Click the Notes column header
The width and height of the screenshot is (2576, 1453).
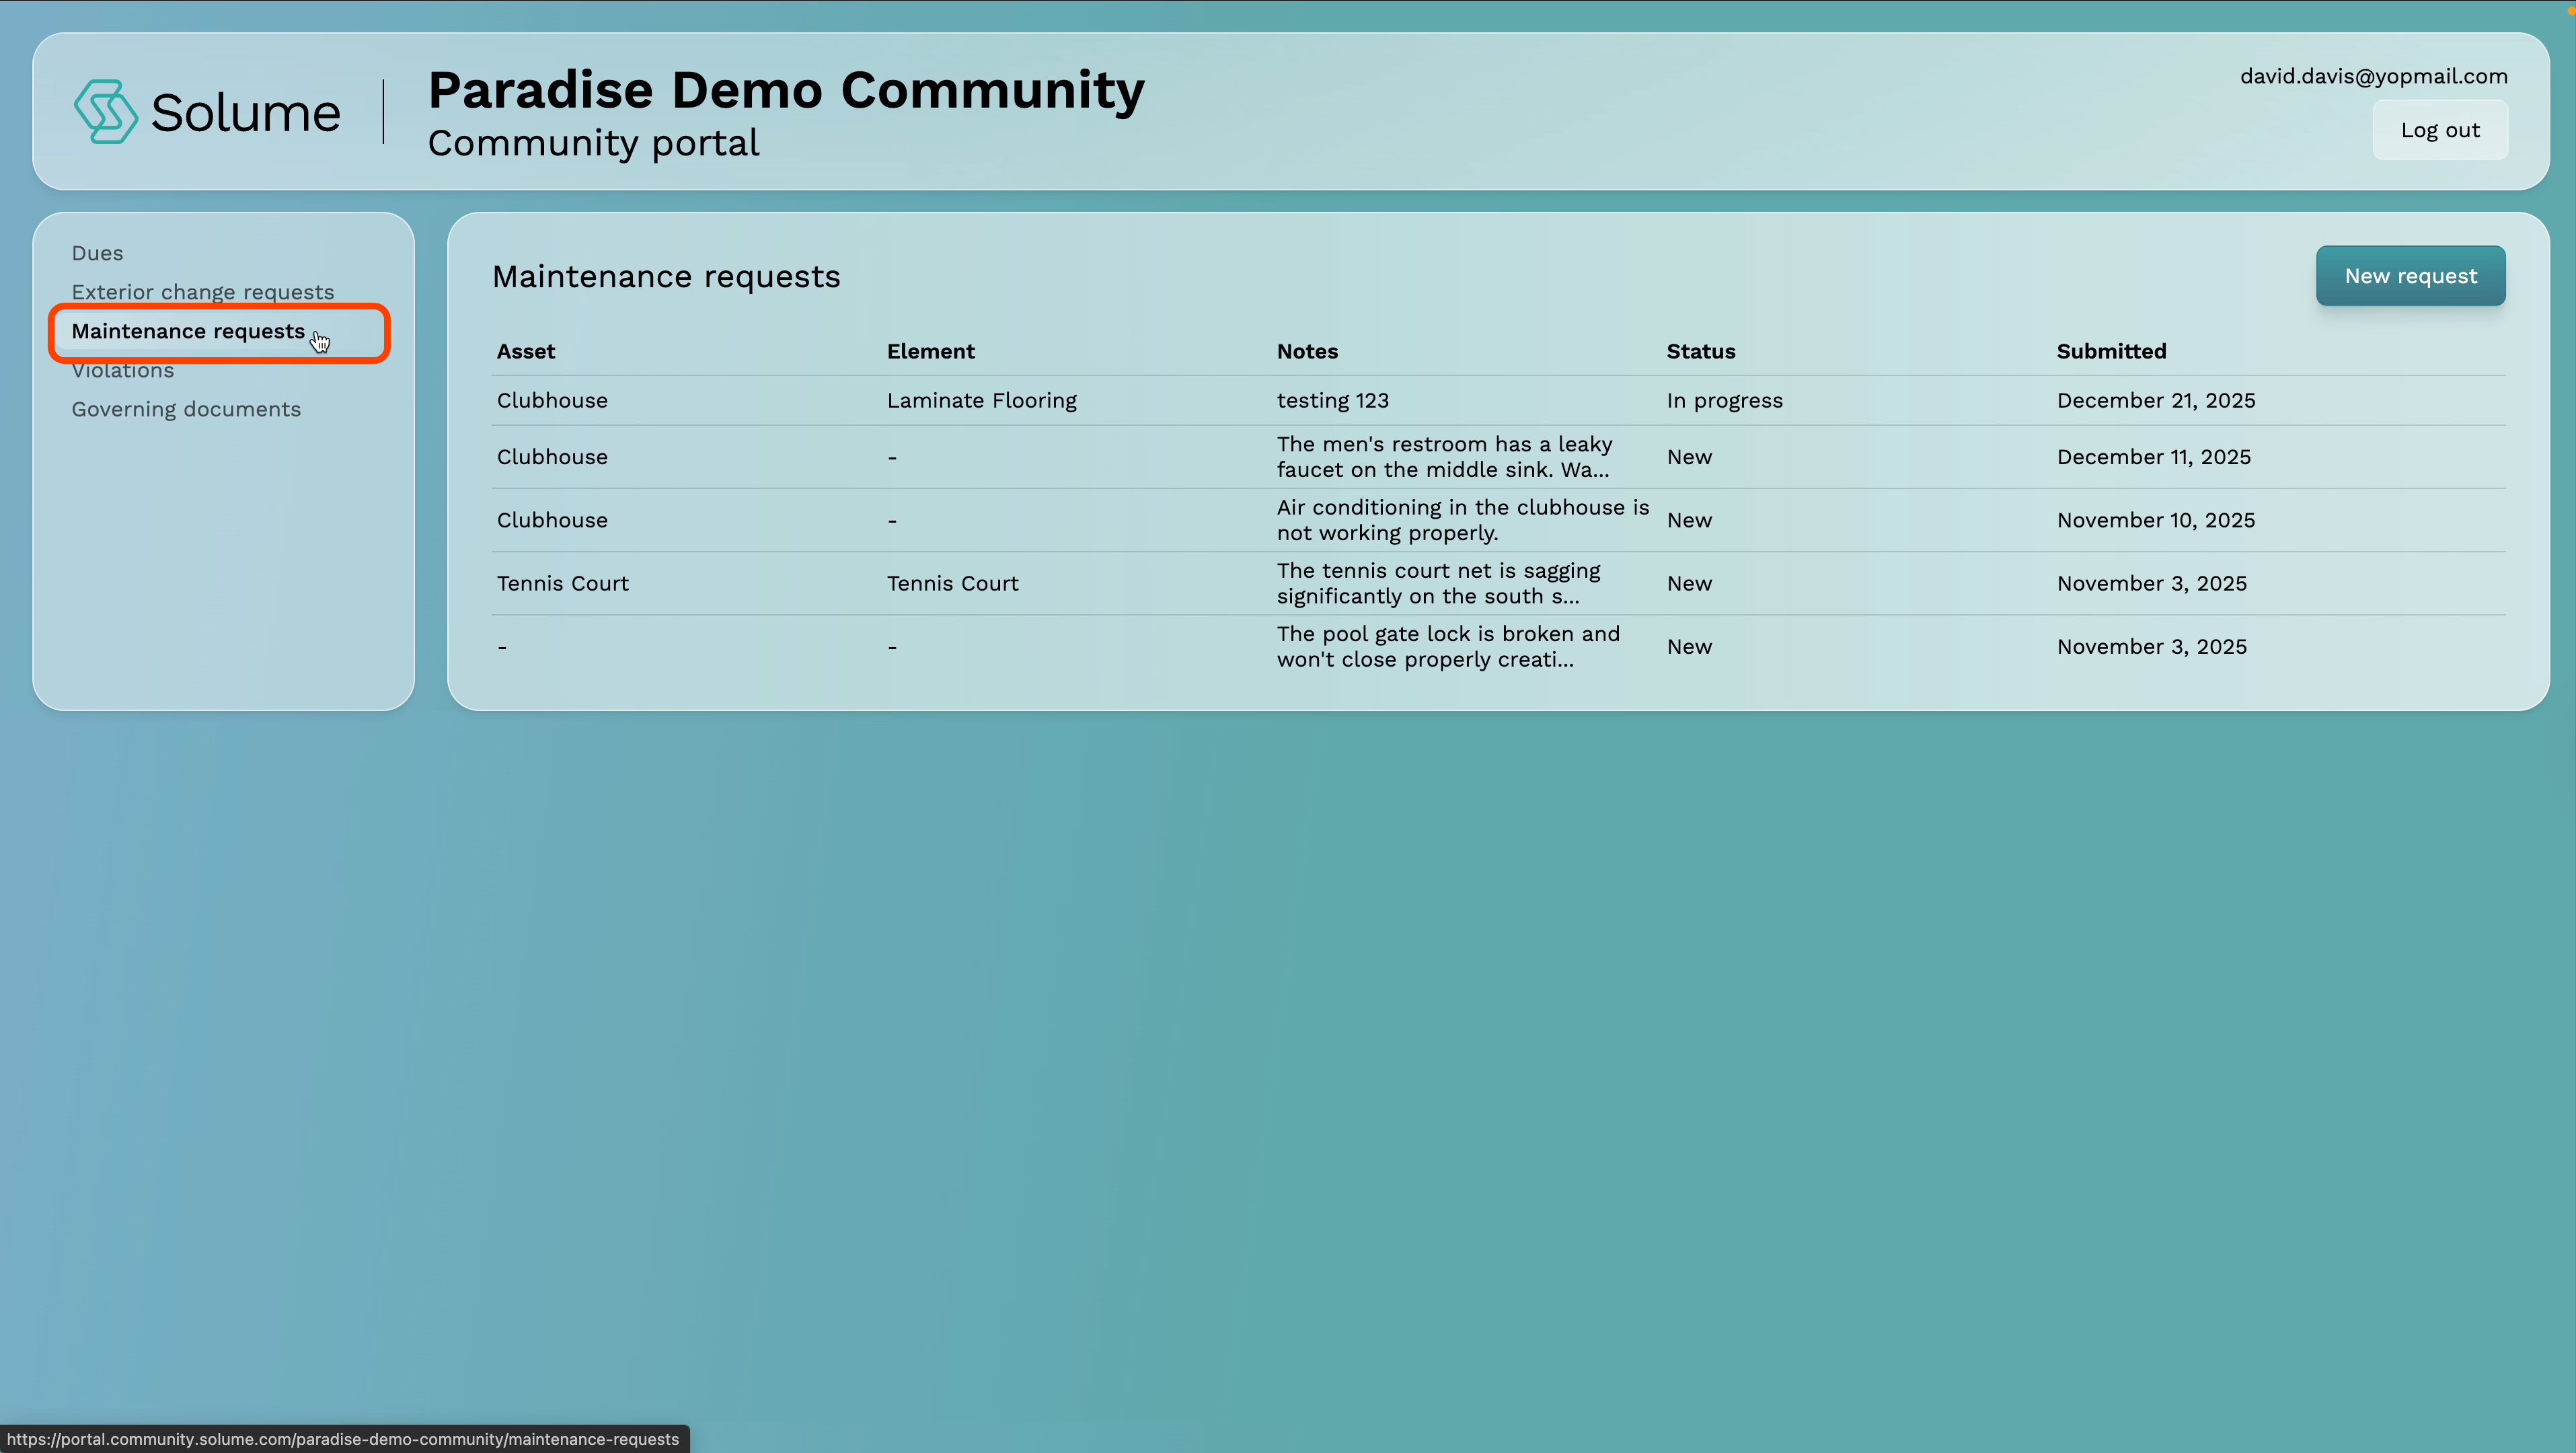point(1307,351)
